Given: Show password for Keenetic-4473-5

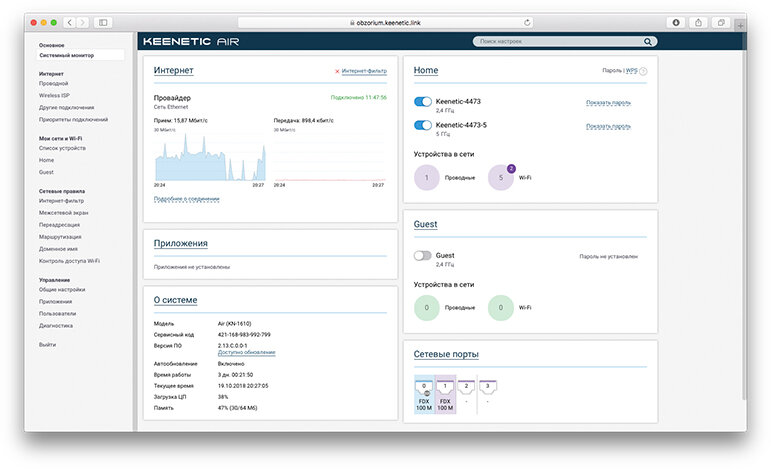Looking at the screenshot, I should pos(608,126).
